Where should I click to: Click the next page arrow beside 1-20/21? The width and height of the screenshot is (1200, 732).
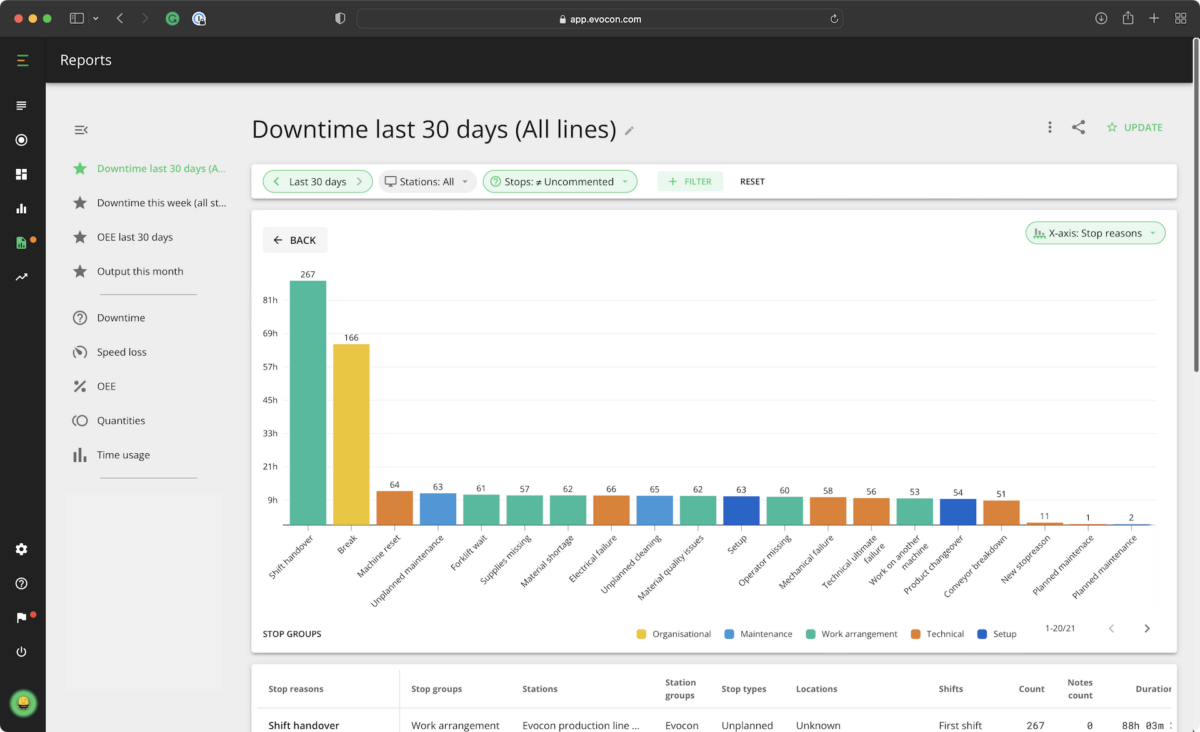click(x=1146, y=628)
